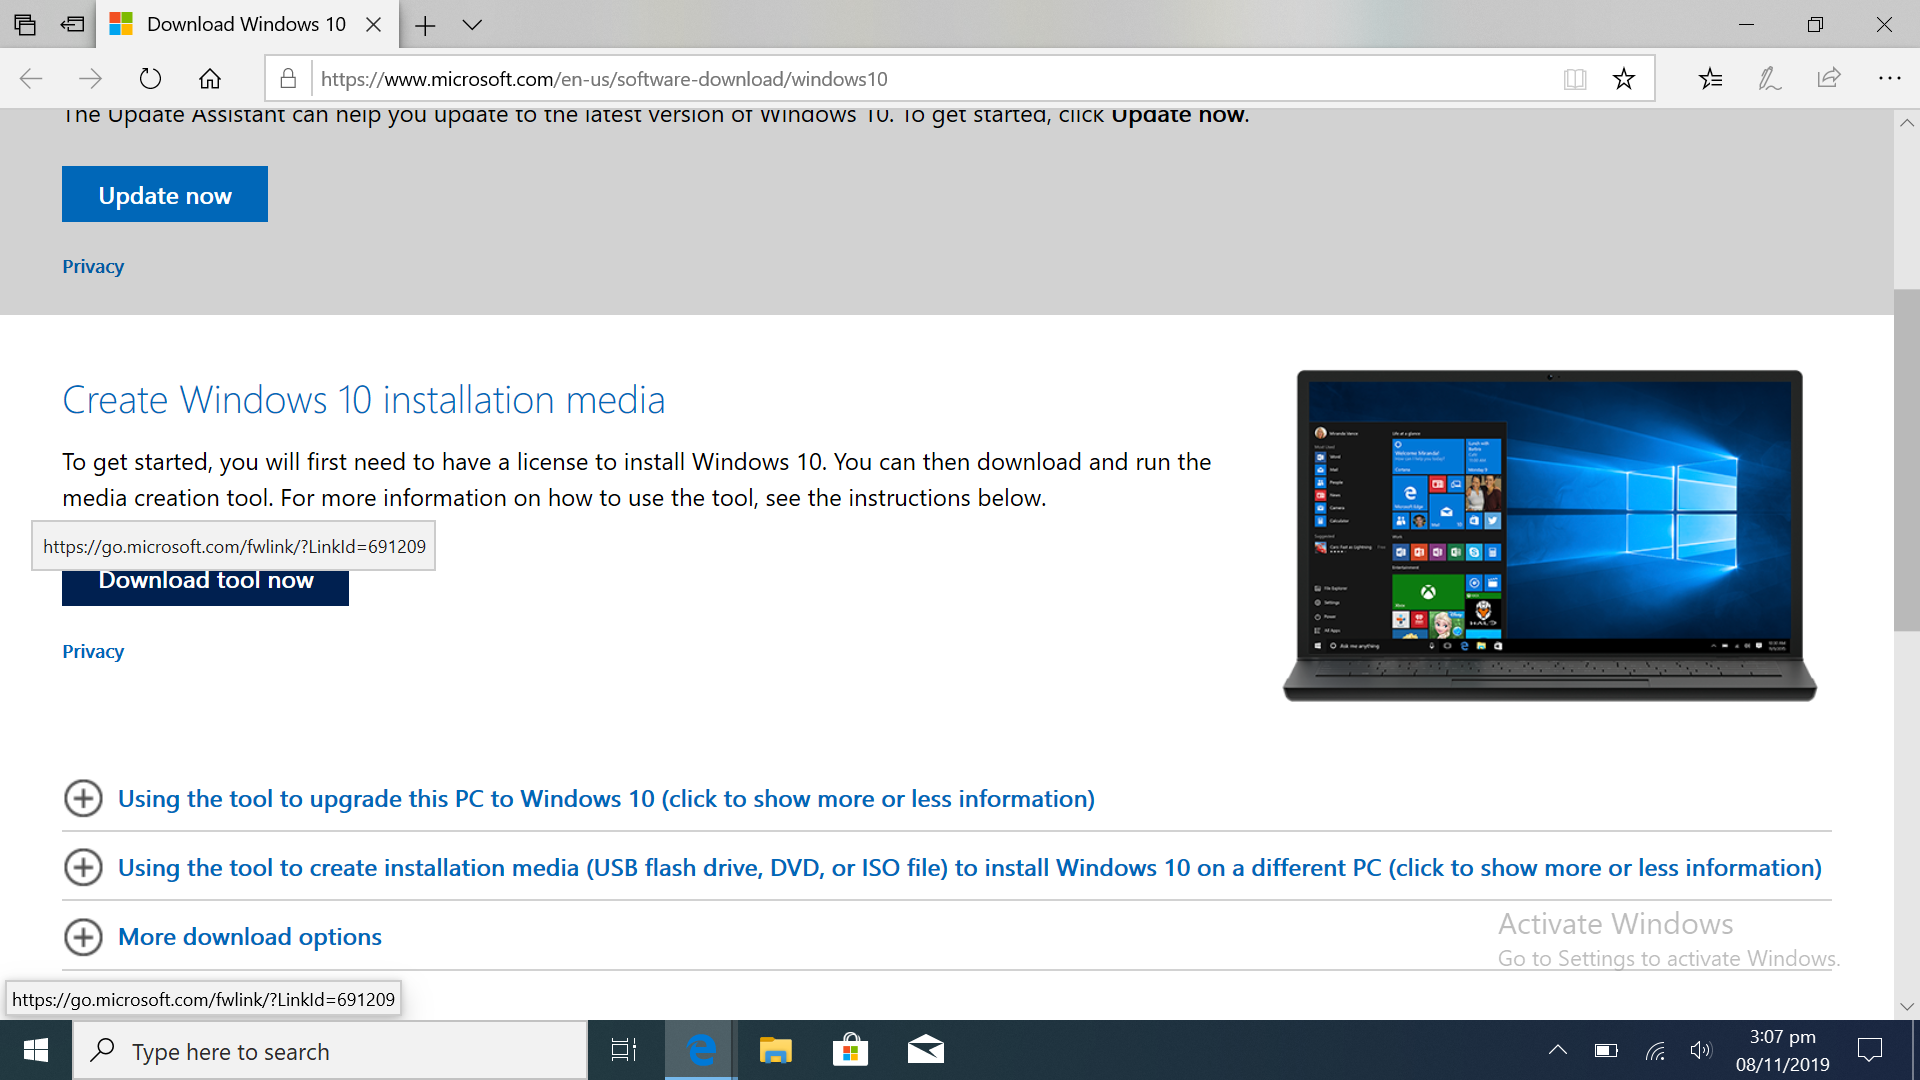Open the Favorites hub
The height and width of the screenshot is (1080, 1920).
[x=1710, y=78]
